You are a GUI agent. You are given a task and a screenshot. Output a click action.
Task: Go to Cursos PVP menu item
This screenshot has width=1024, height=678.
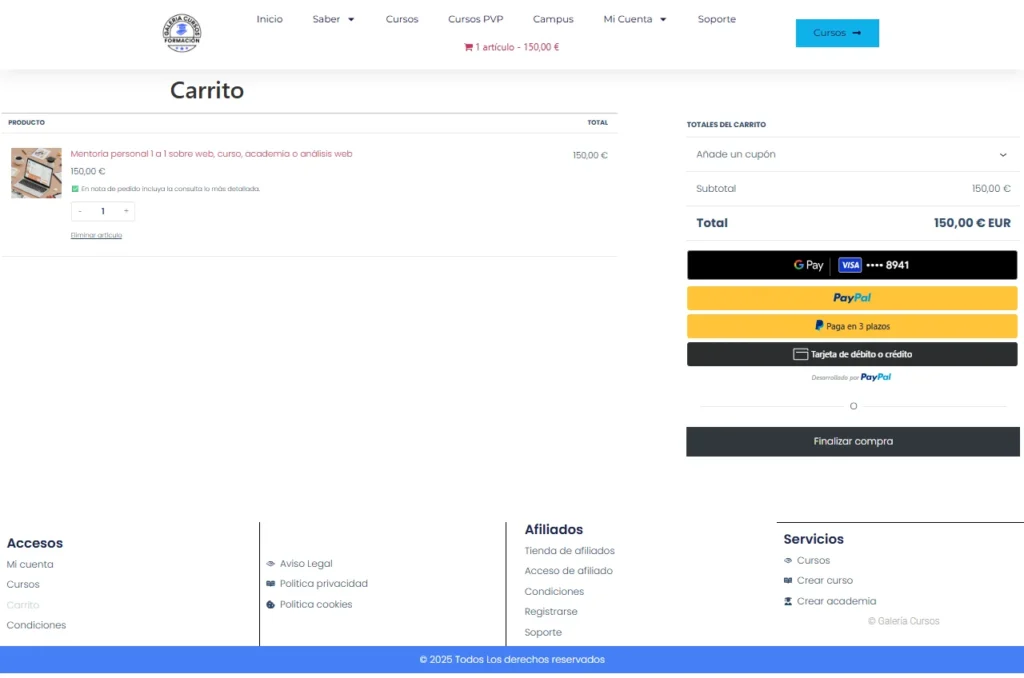click(x=475, y=19)
